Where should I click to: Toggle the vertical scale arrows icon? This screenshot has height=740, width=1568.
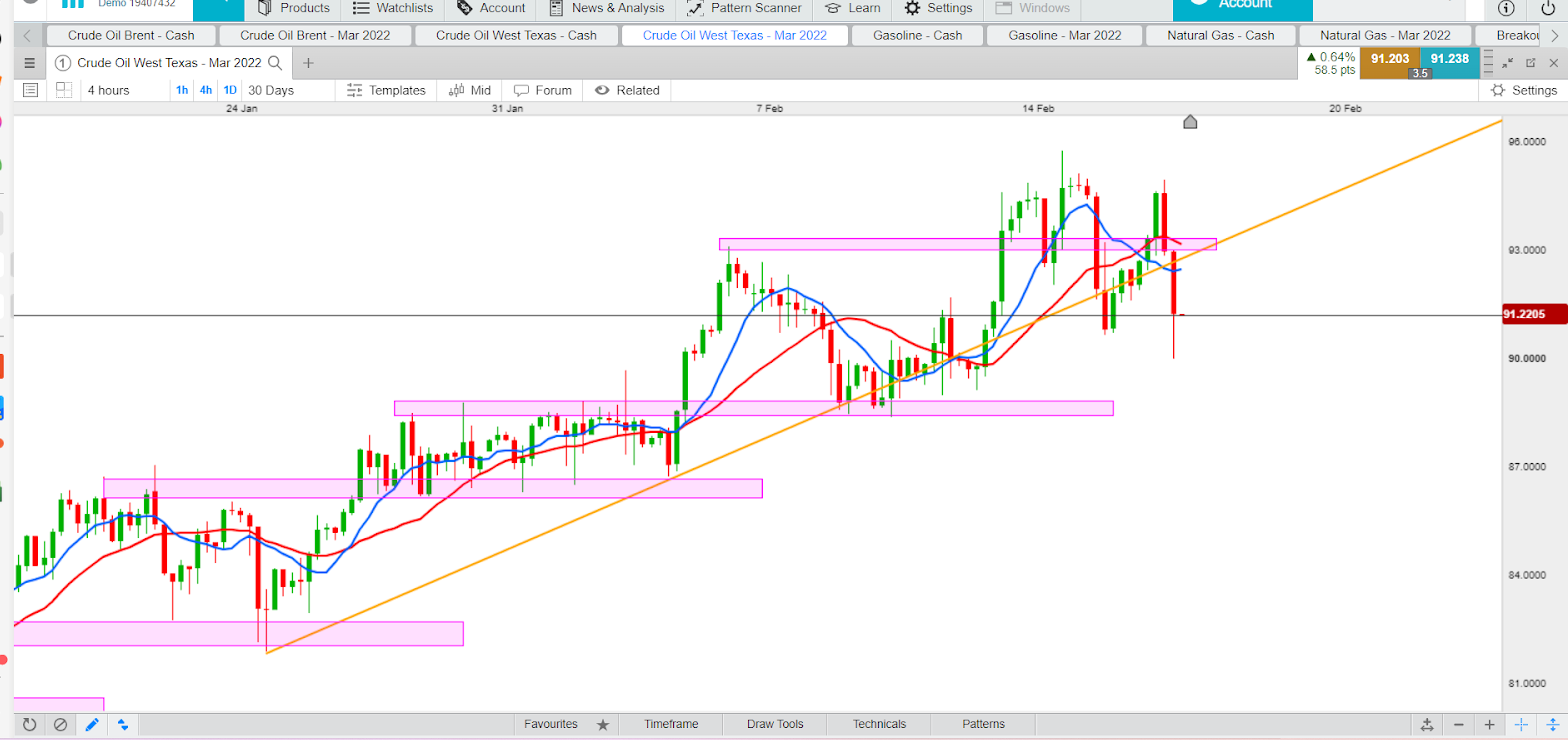click(x=1552, y=725)
